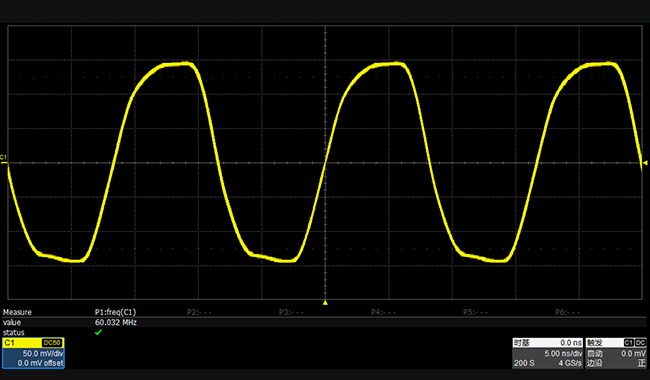Click the 60.032 MHz frequency value
Screen dimensions: 650x380
[116, 322]
